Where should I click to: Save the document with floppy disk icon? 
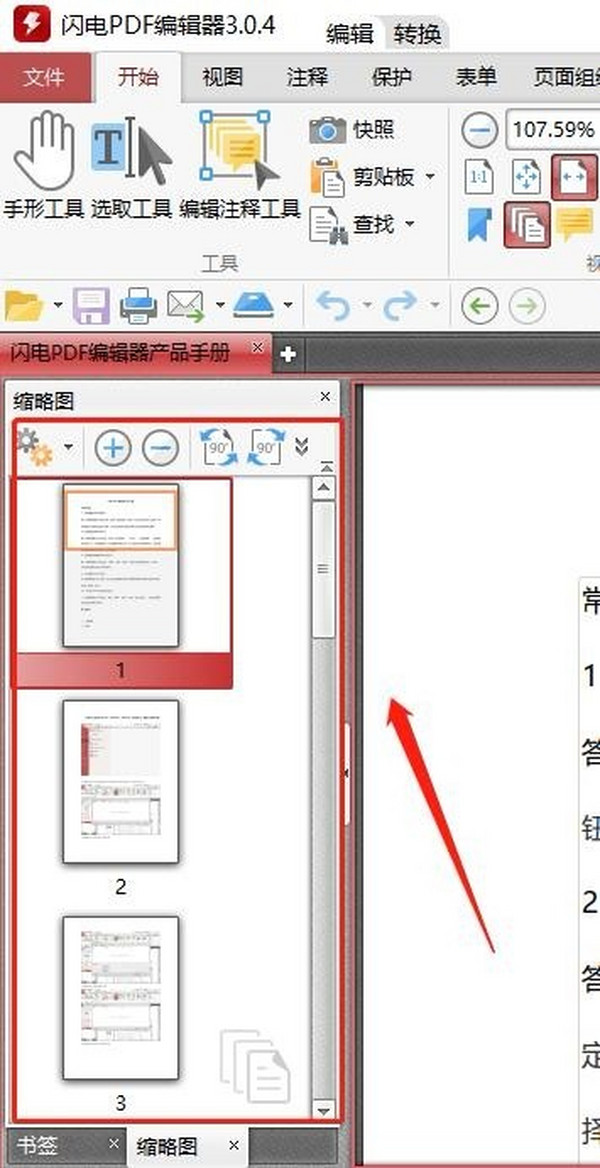tap(91, 305)
